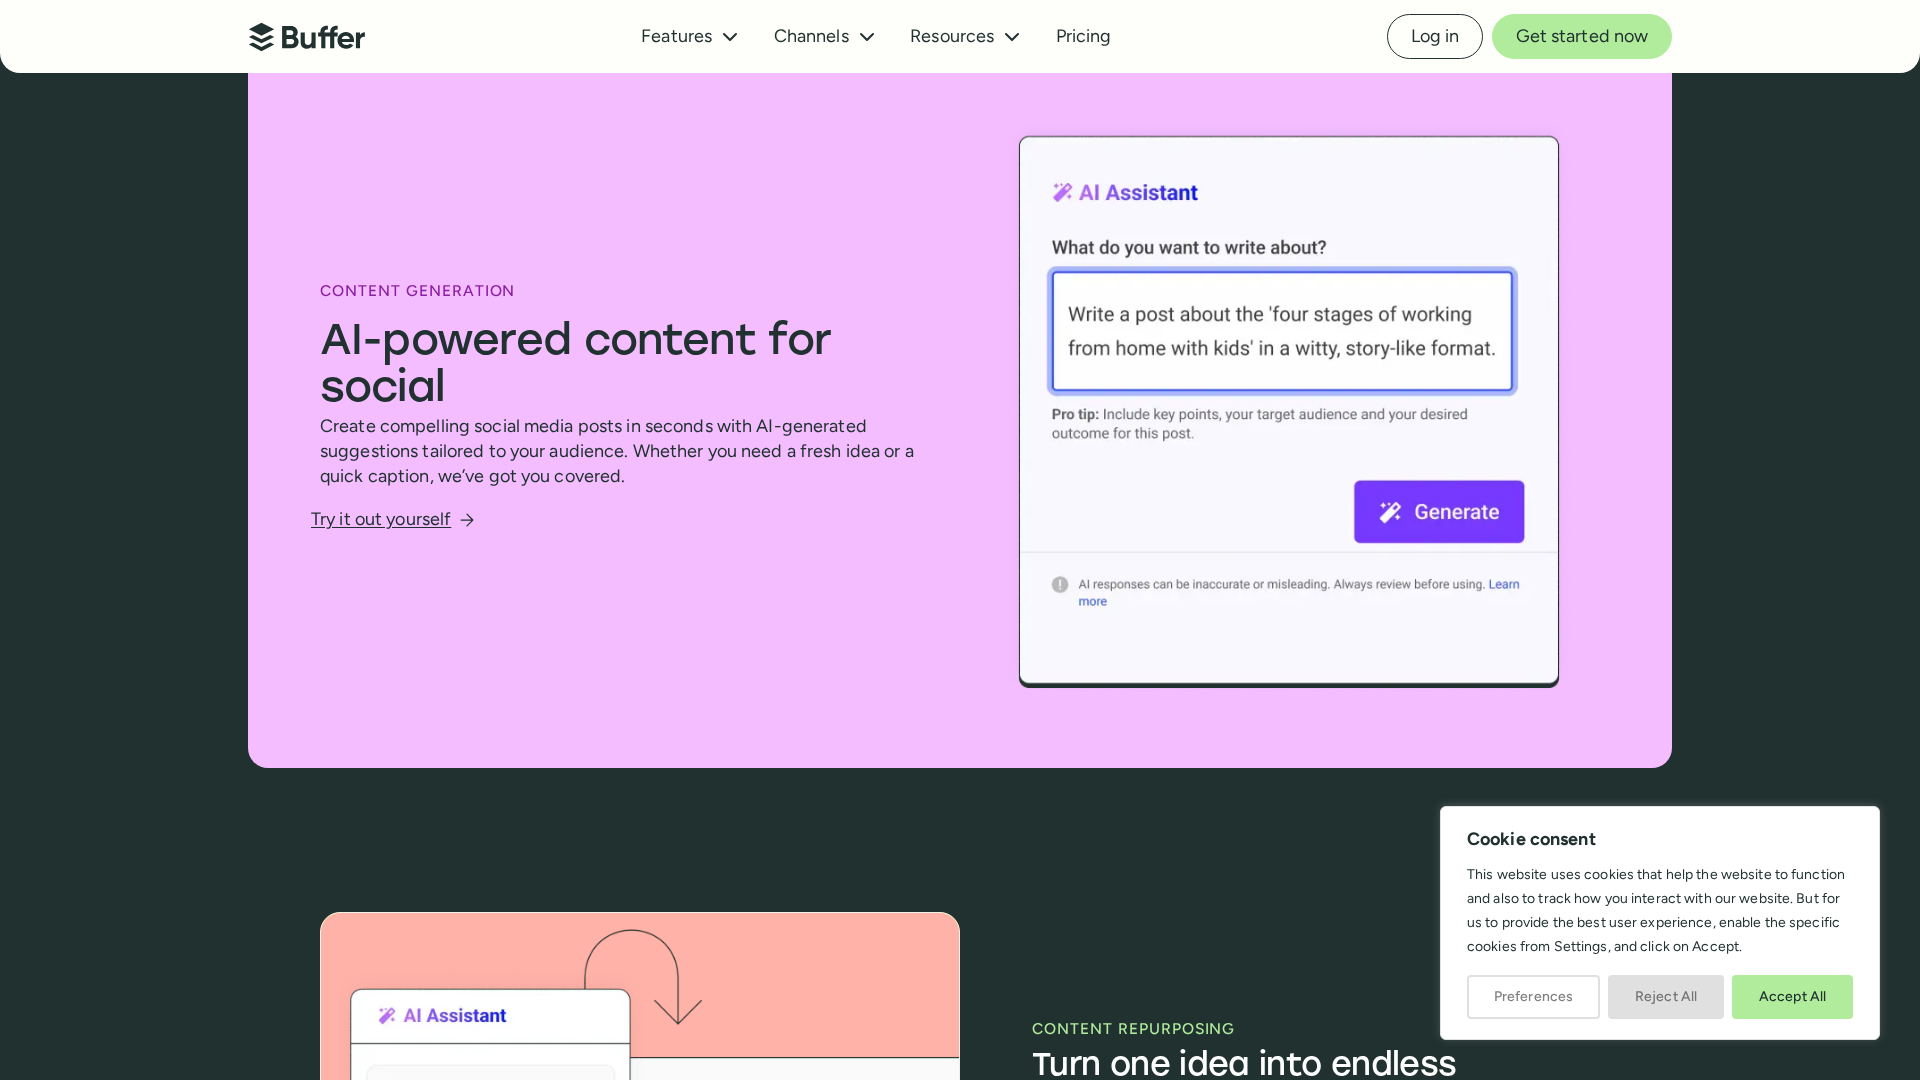Click the Buffer logo icon
Screen dimensions: 1920x1080
261,37
